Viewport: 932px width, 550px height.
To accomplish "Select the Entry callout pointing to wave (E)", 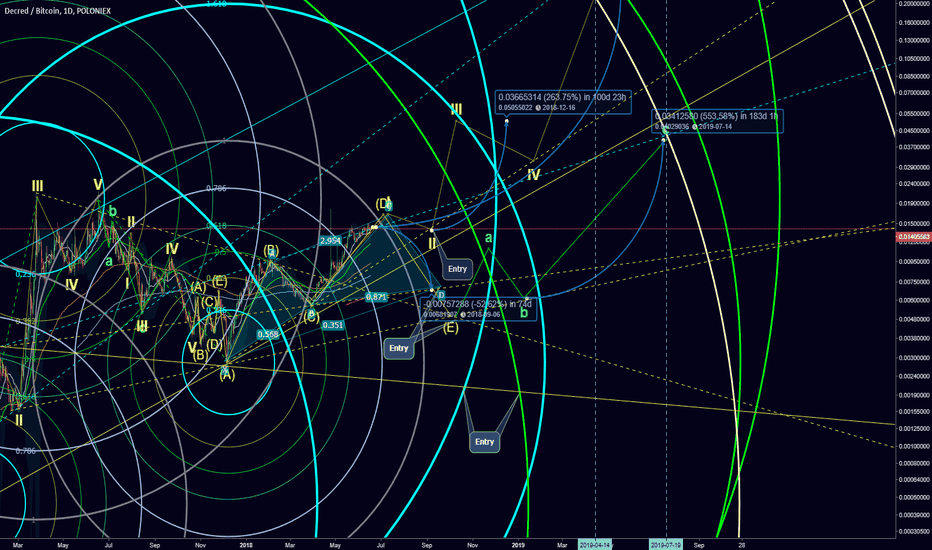I will coord(398,348).
